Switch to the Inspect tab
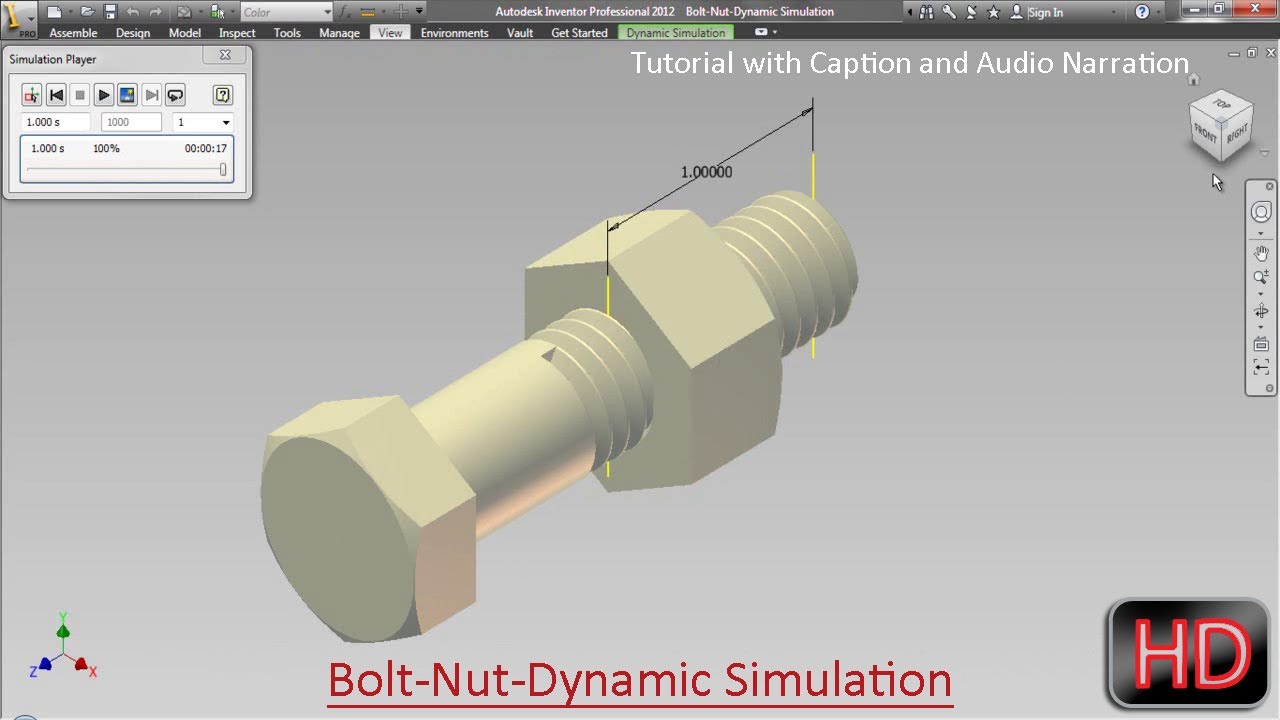Screen dimensions: 1280x720 237,33
